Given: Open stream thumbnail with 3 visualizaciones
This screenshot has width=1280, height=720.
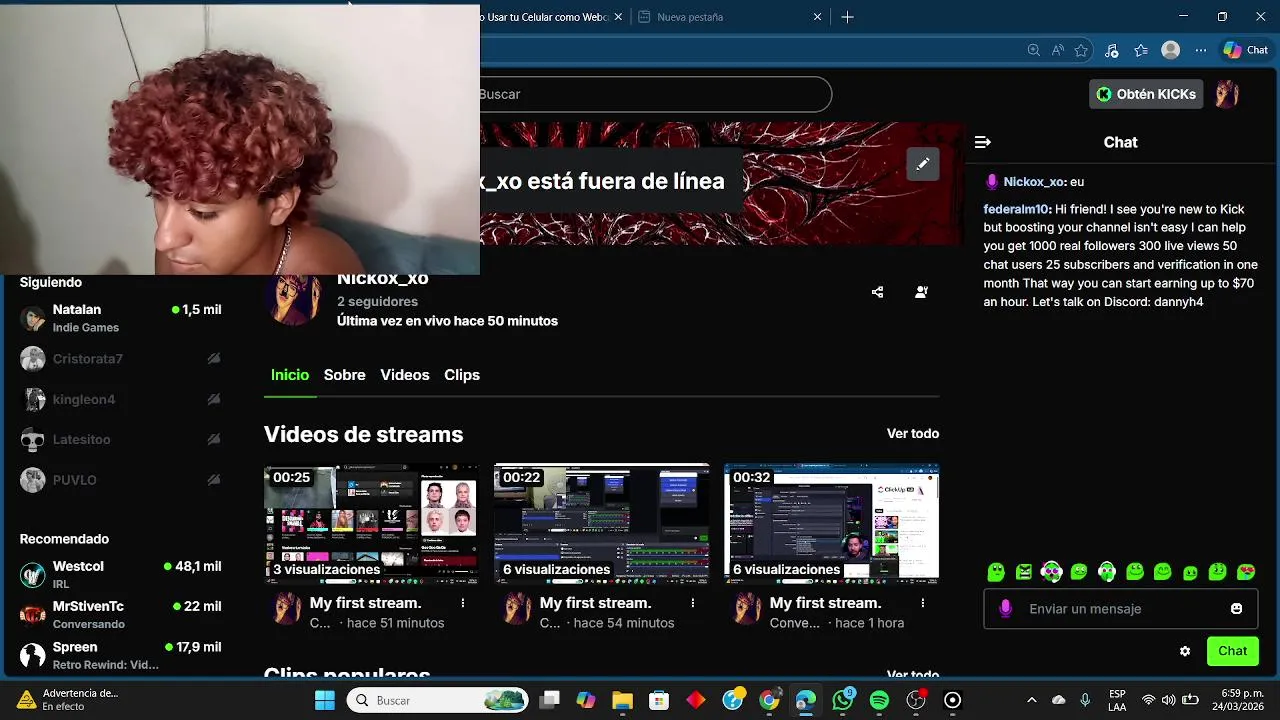Looking at the screenshot, I should [371, 524].
